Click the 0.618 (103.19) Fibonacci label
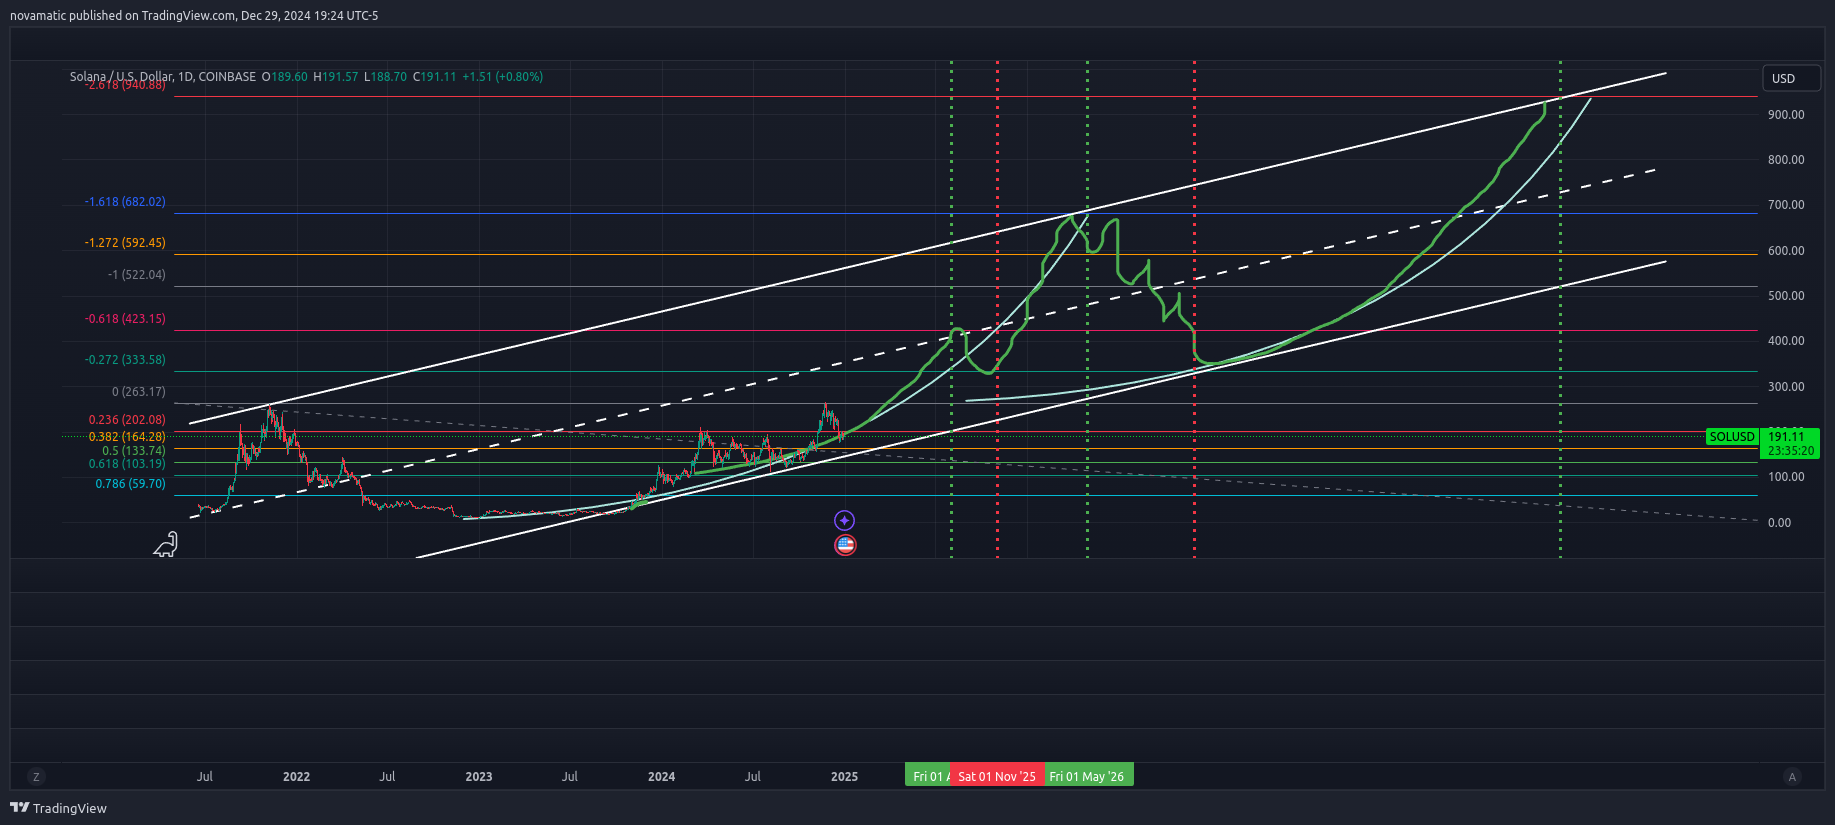Image resolution: width=1835 pixels, height=825 pixels. pyautogui.click(x=127, y=464)
